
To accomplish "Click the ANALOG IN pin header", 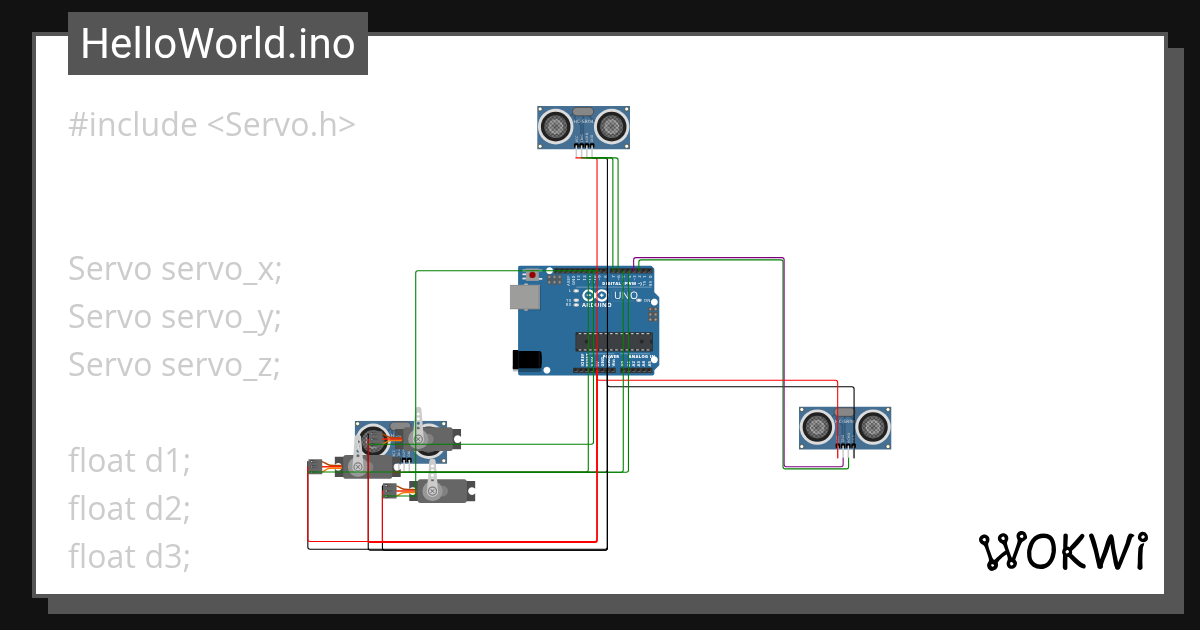I will pos(635,370).
